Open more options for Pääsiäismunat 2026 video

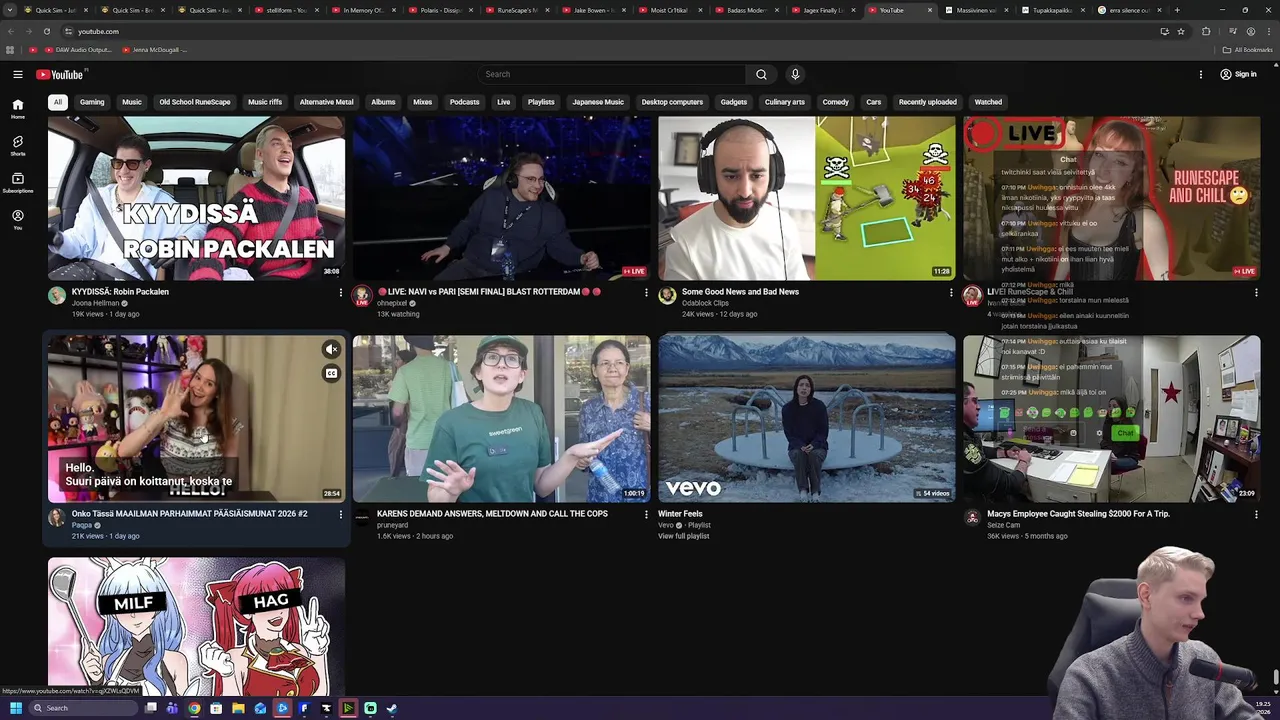pos(340,515)
